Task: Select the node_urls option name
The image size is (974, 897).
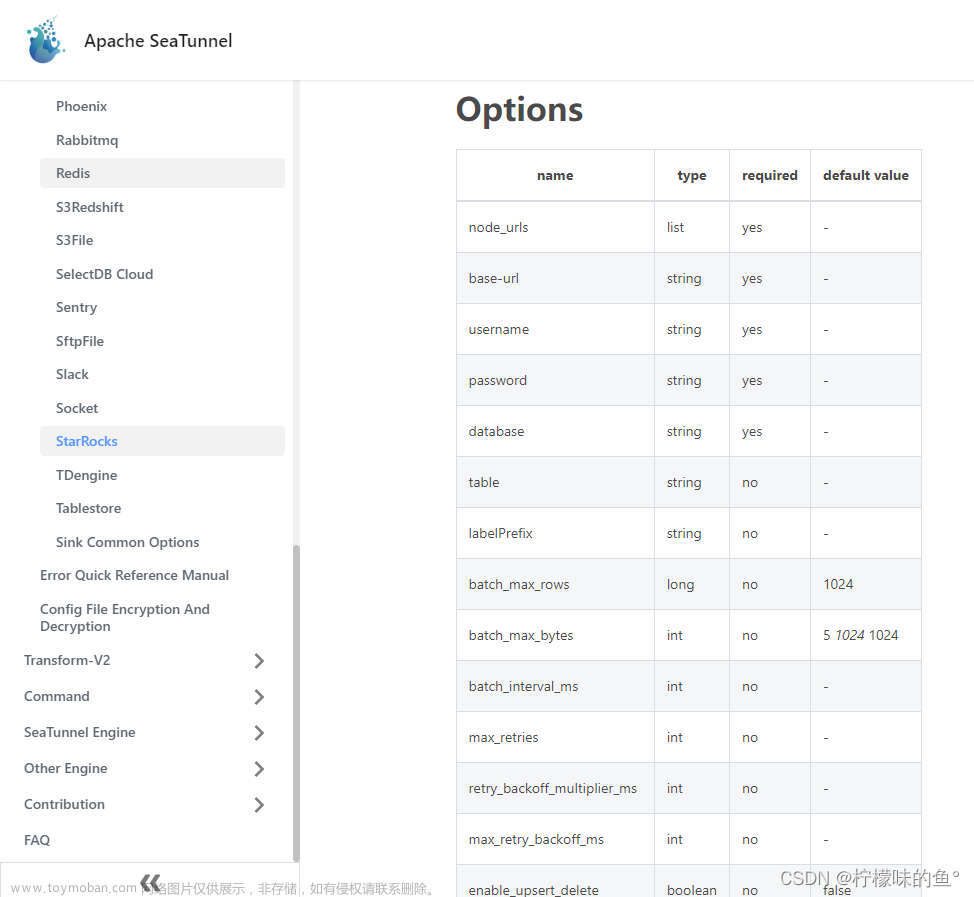Action: (498, 227)
